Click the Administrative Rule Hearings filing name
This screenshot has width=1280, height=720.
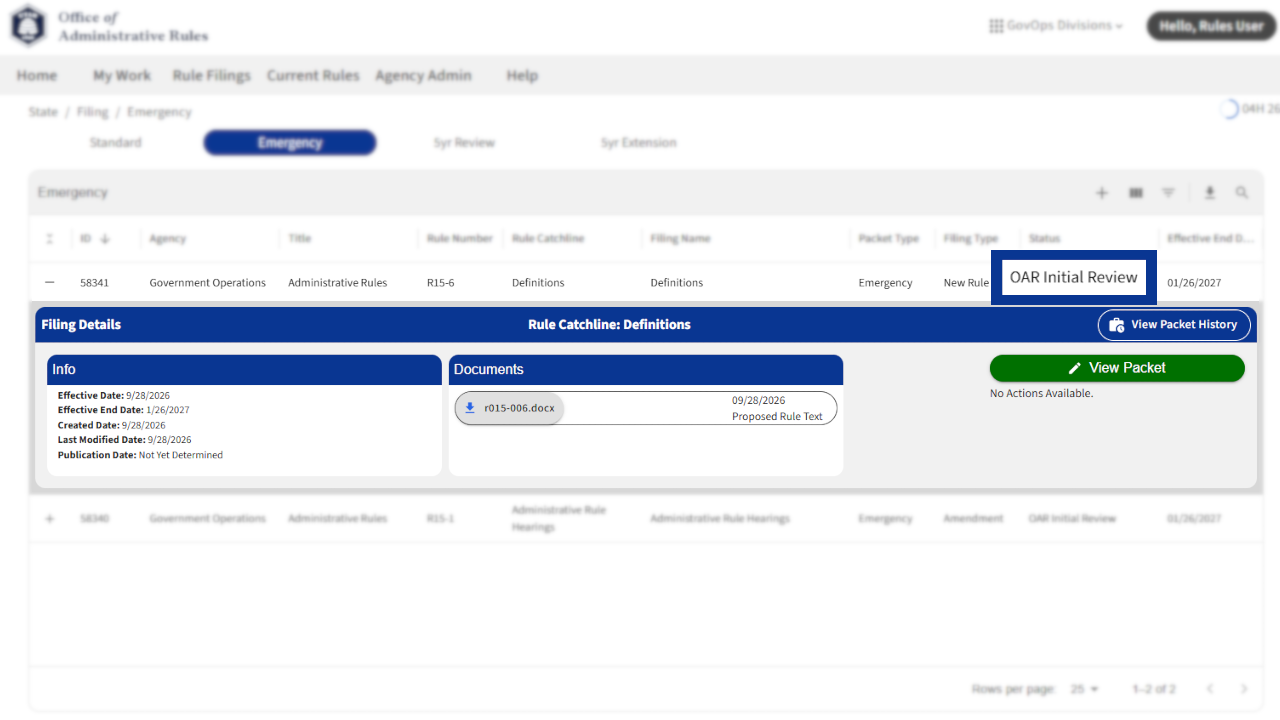click(x=720, y=519)
